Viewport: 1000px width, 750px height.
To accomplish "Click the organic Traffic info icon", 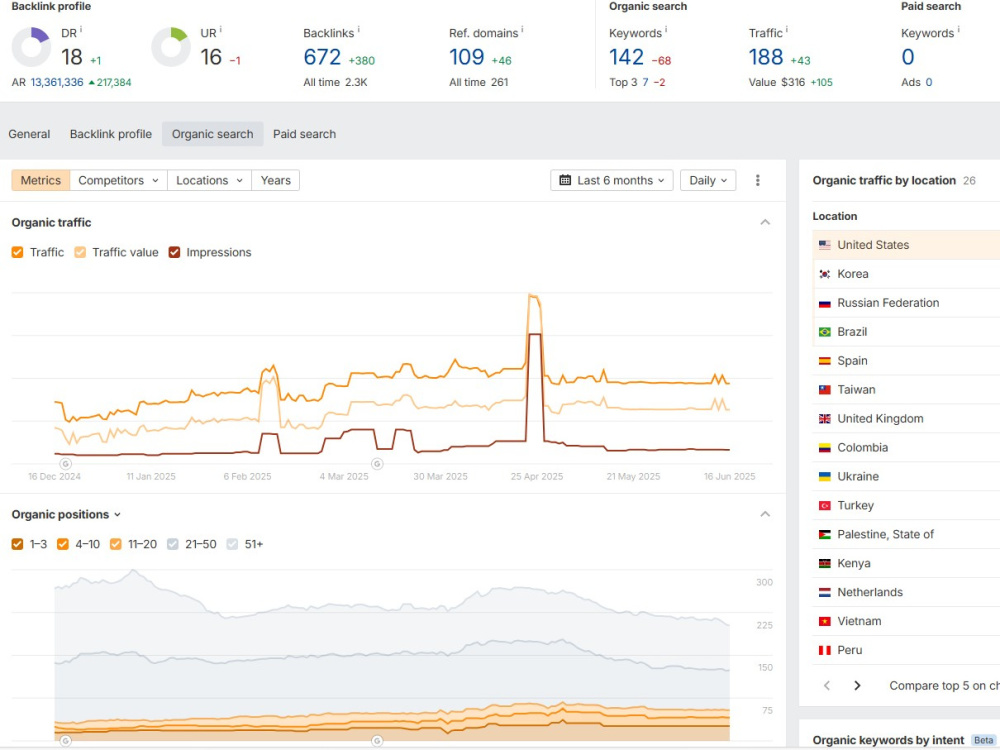I will 786,29.
